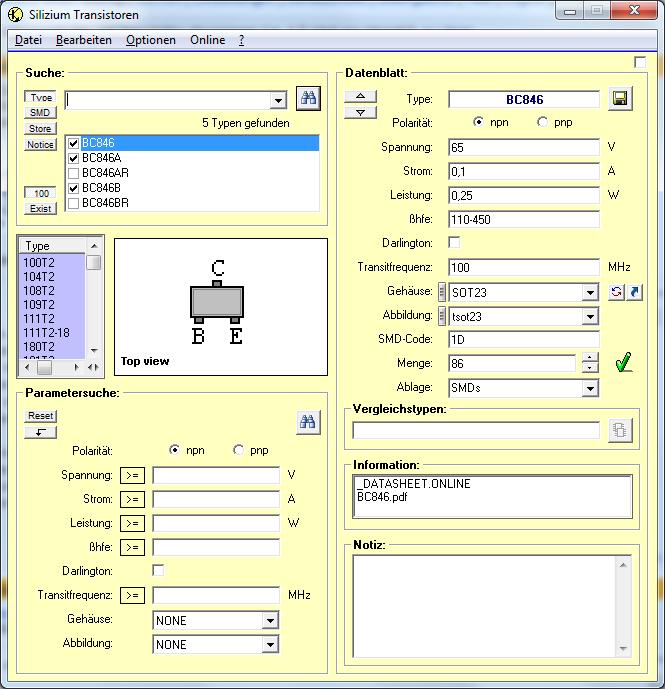Click the copy icon in Vergleichstypen
Viewport: 665px width, 689px height.
[620, 430]
